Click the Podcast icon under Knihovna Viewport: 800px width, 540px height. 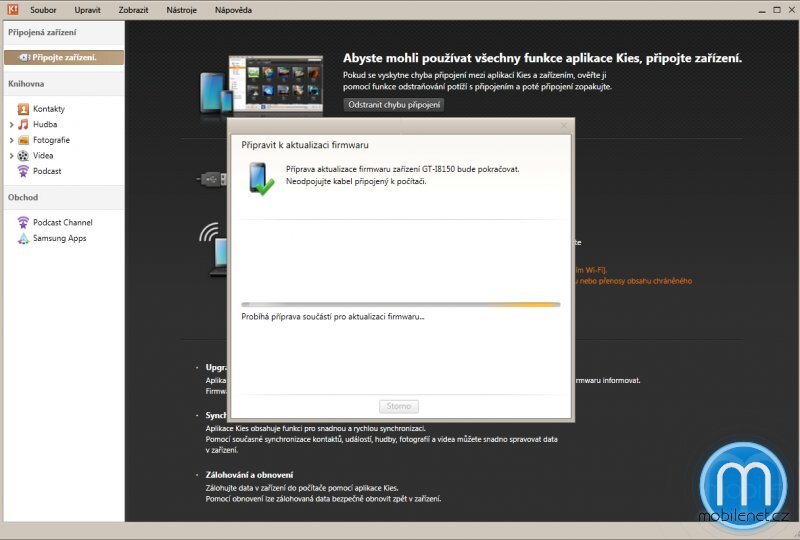[x=23, y=171]
